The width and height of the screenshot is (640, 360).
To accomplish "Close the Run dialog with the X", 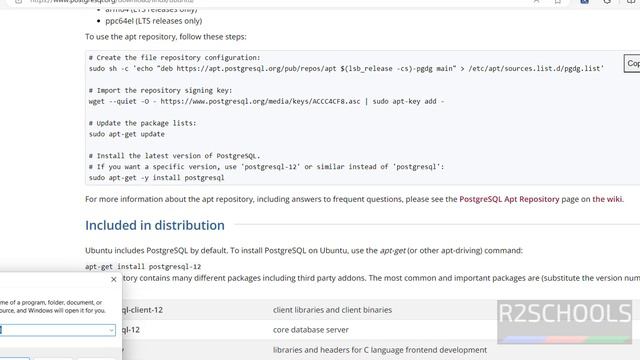I will click(114, 280).
